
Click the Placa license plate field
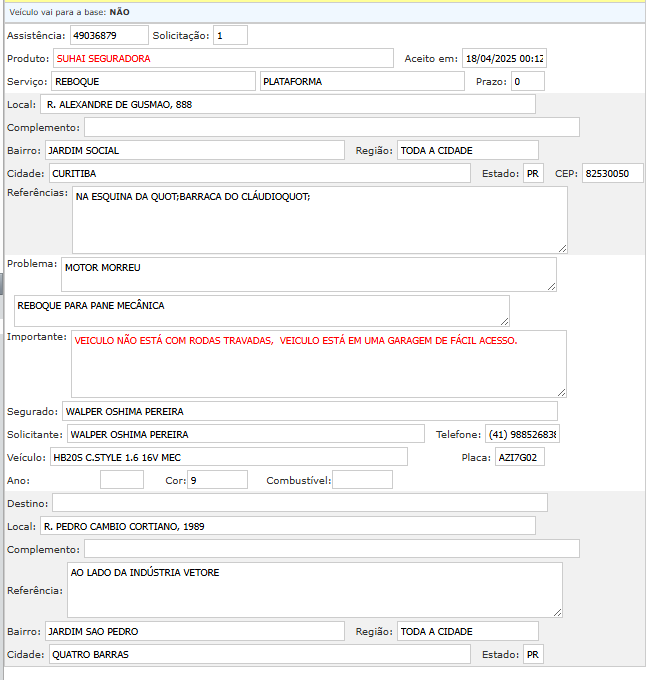click(520, 457)
